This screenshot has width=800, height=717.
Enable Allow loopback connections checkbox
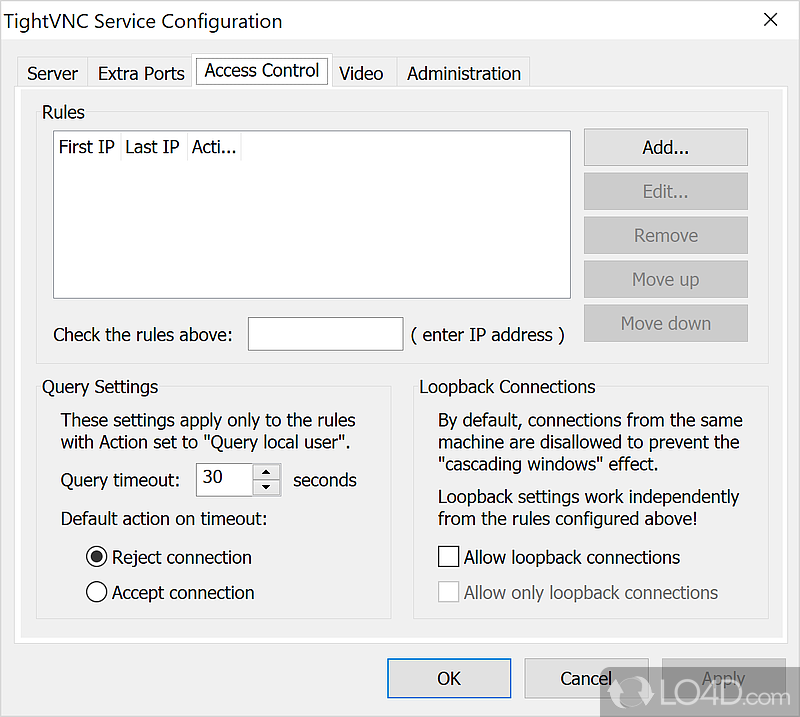point(449,557)
